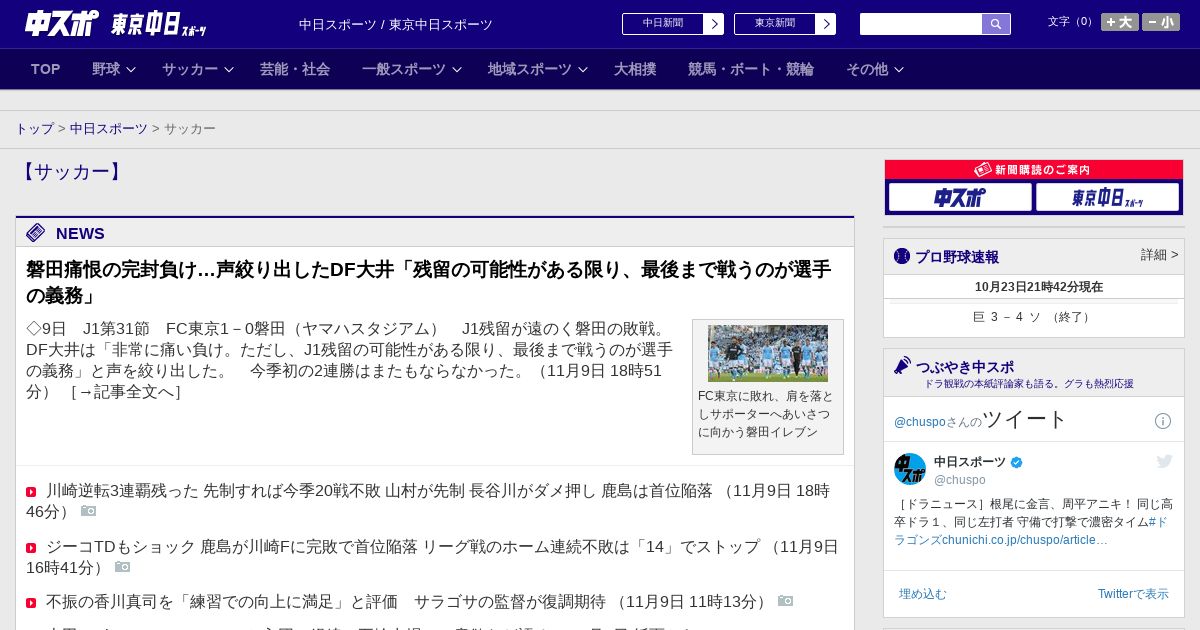Click 埋め込む link

click(922, 594)
